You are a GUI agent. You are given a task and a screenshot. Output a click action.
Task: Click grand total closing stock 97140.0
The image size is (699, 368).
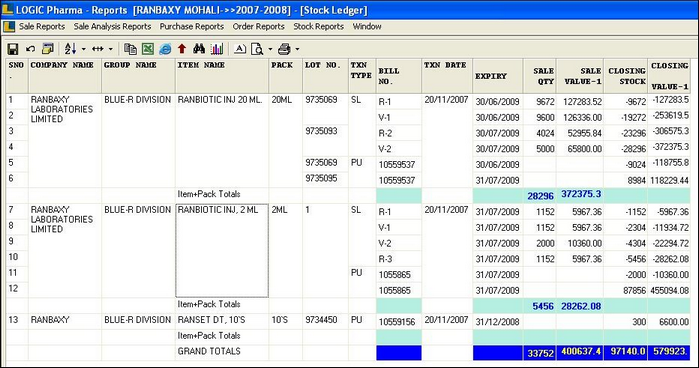click(x=625, y=352)
